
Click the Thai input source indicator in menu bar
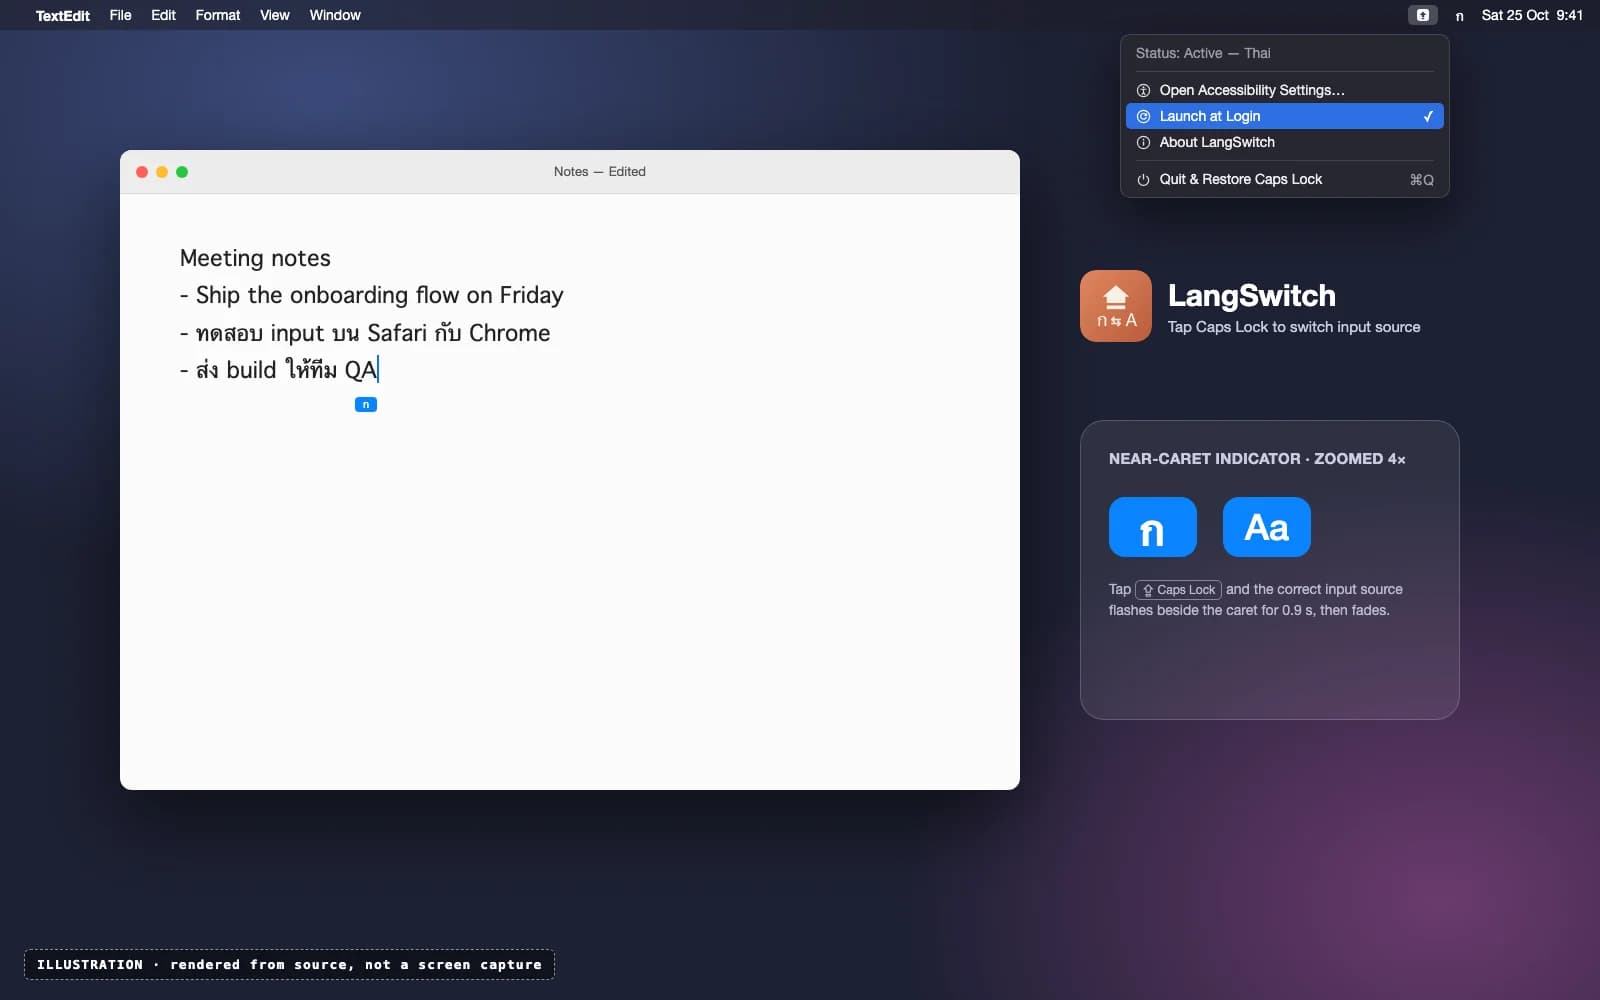[1460, 16]
